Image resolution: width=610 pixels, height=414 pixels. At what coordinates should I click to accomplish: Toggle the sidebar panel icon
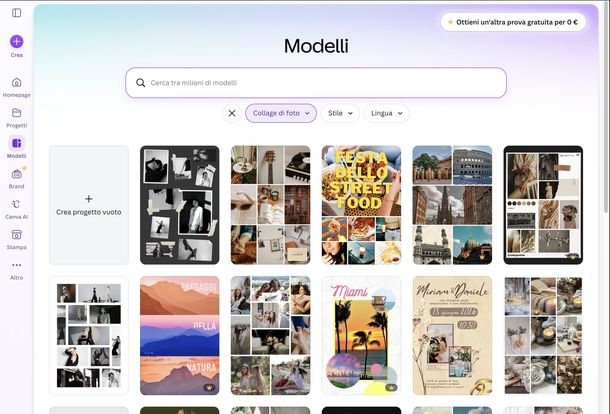[16, 13]
